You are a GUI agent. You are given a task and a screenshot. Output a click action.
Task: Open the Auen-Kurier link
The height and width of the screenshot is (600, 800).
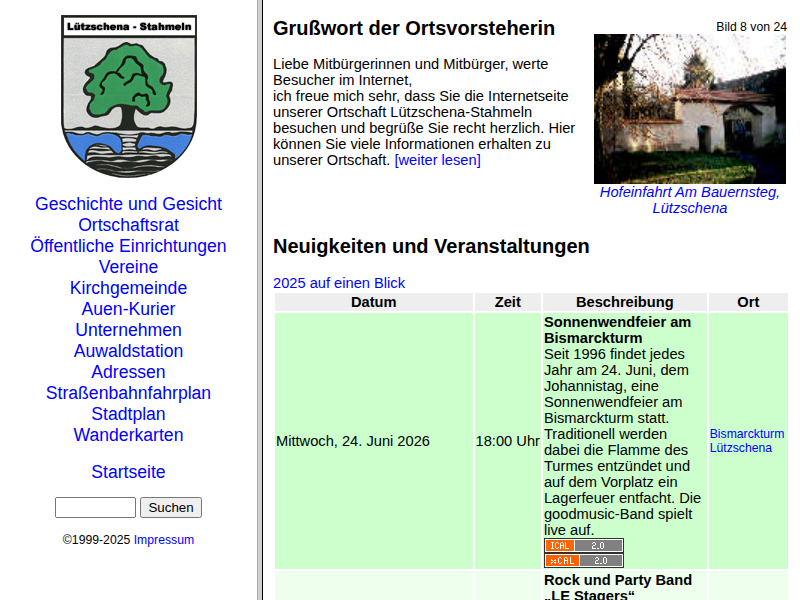(x=129, y=309)
